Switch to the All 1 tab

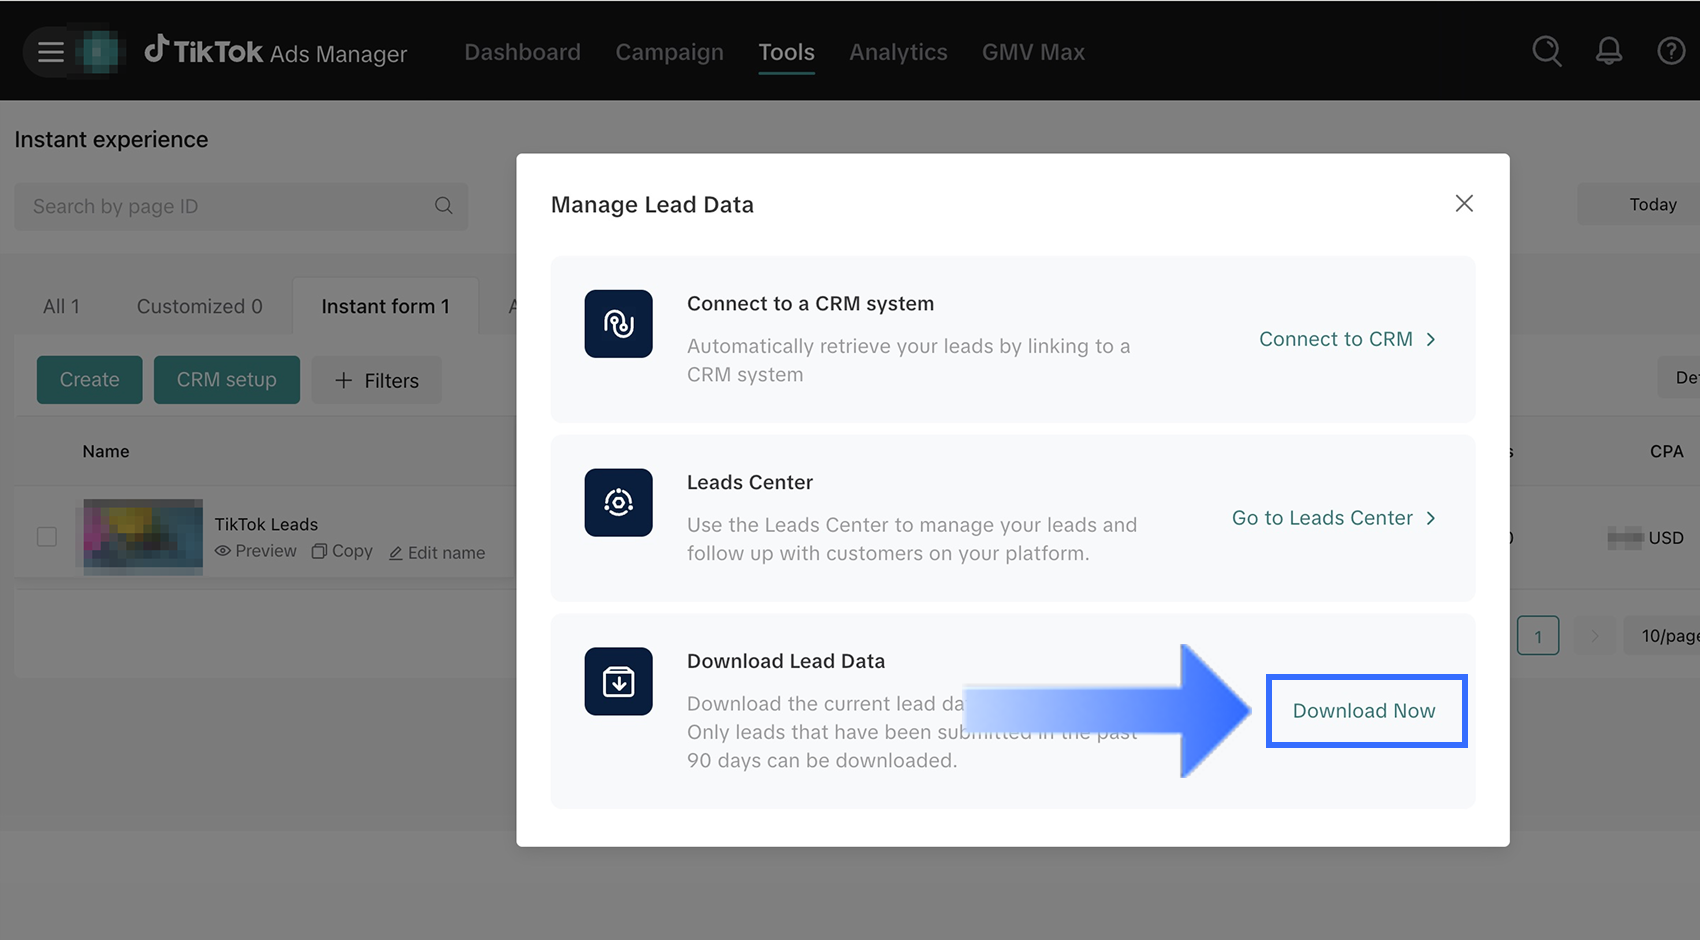coord(61,307)
